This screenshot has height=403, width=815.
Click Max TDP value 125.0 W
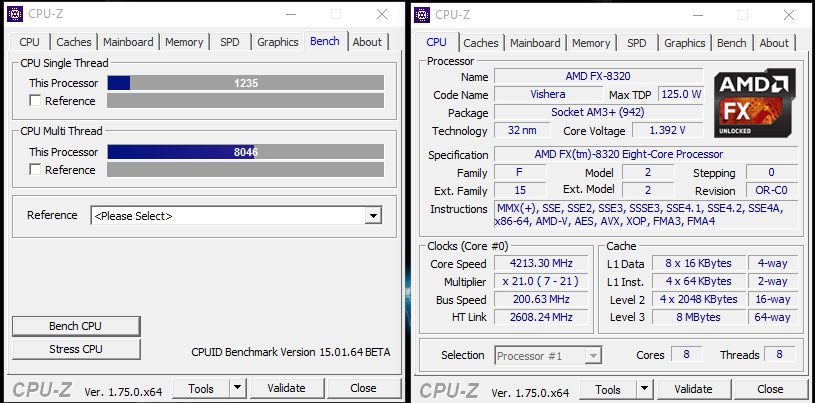[681, 94]
